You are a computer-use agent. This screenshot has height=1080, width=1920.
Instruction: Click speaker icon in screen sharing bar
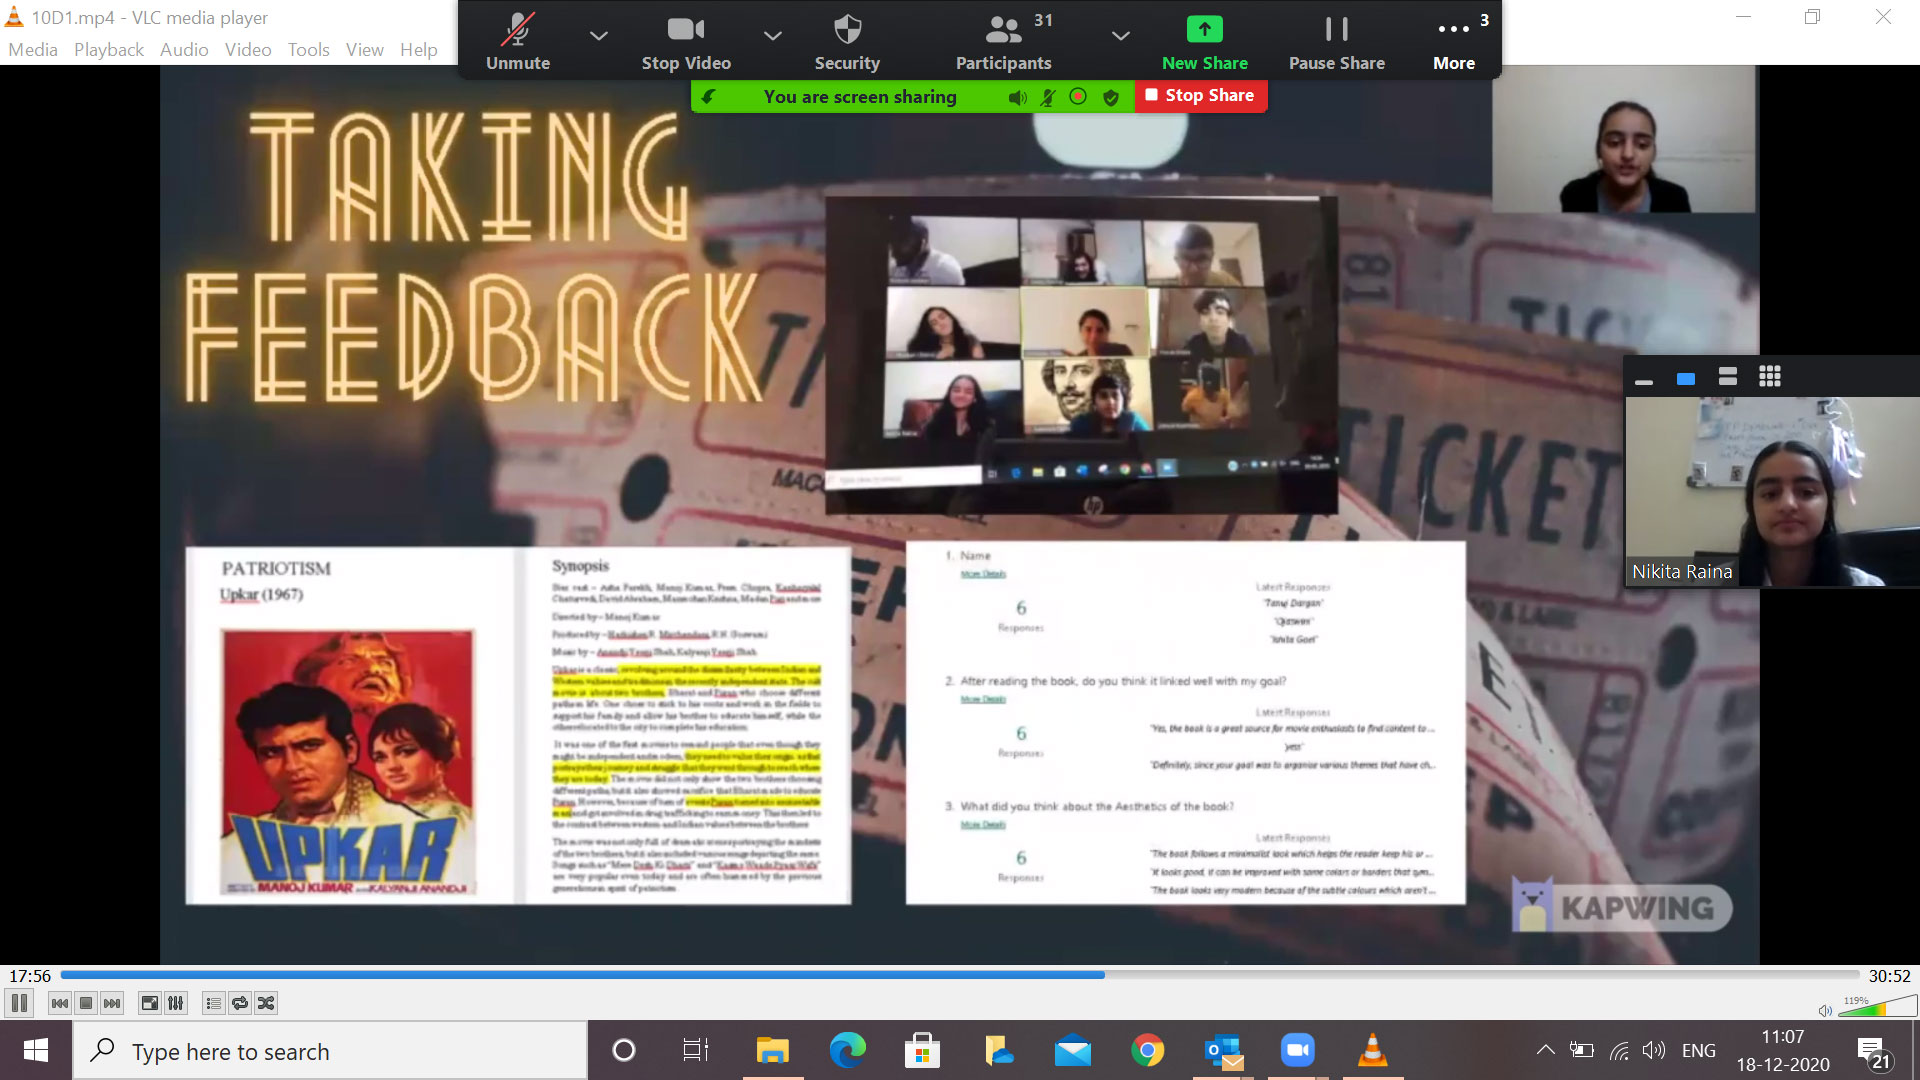[x=1018, y=97]
